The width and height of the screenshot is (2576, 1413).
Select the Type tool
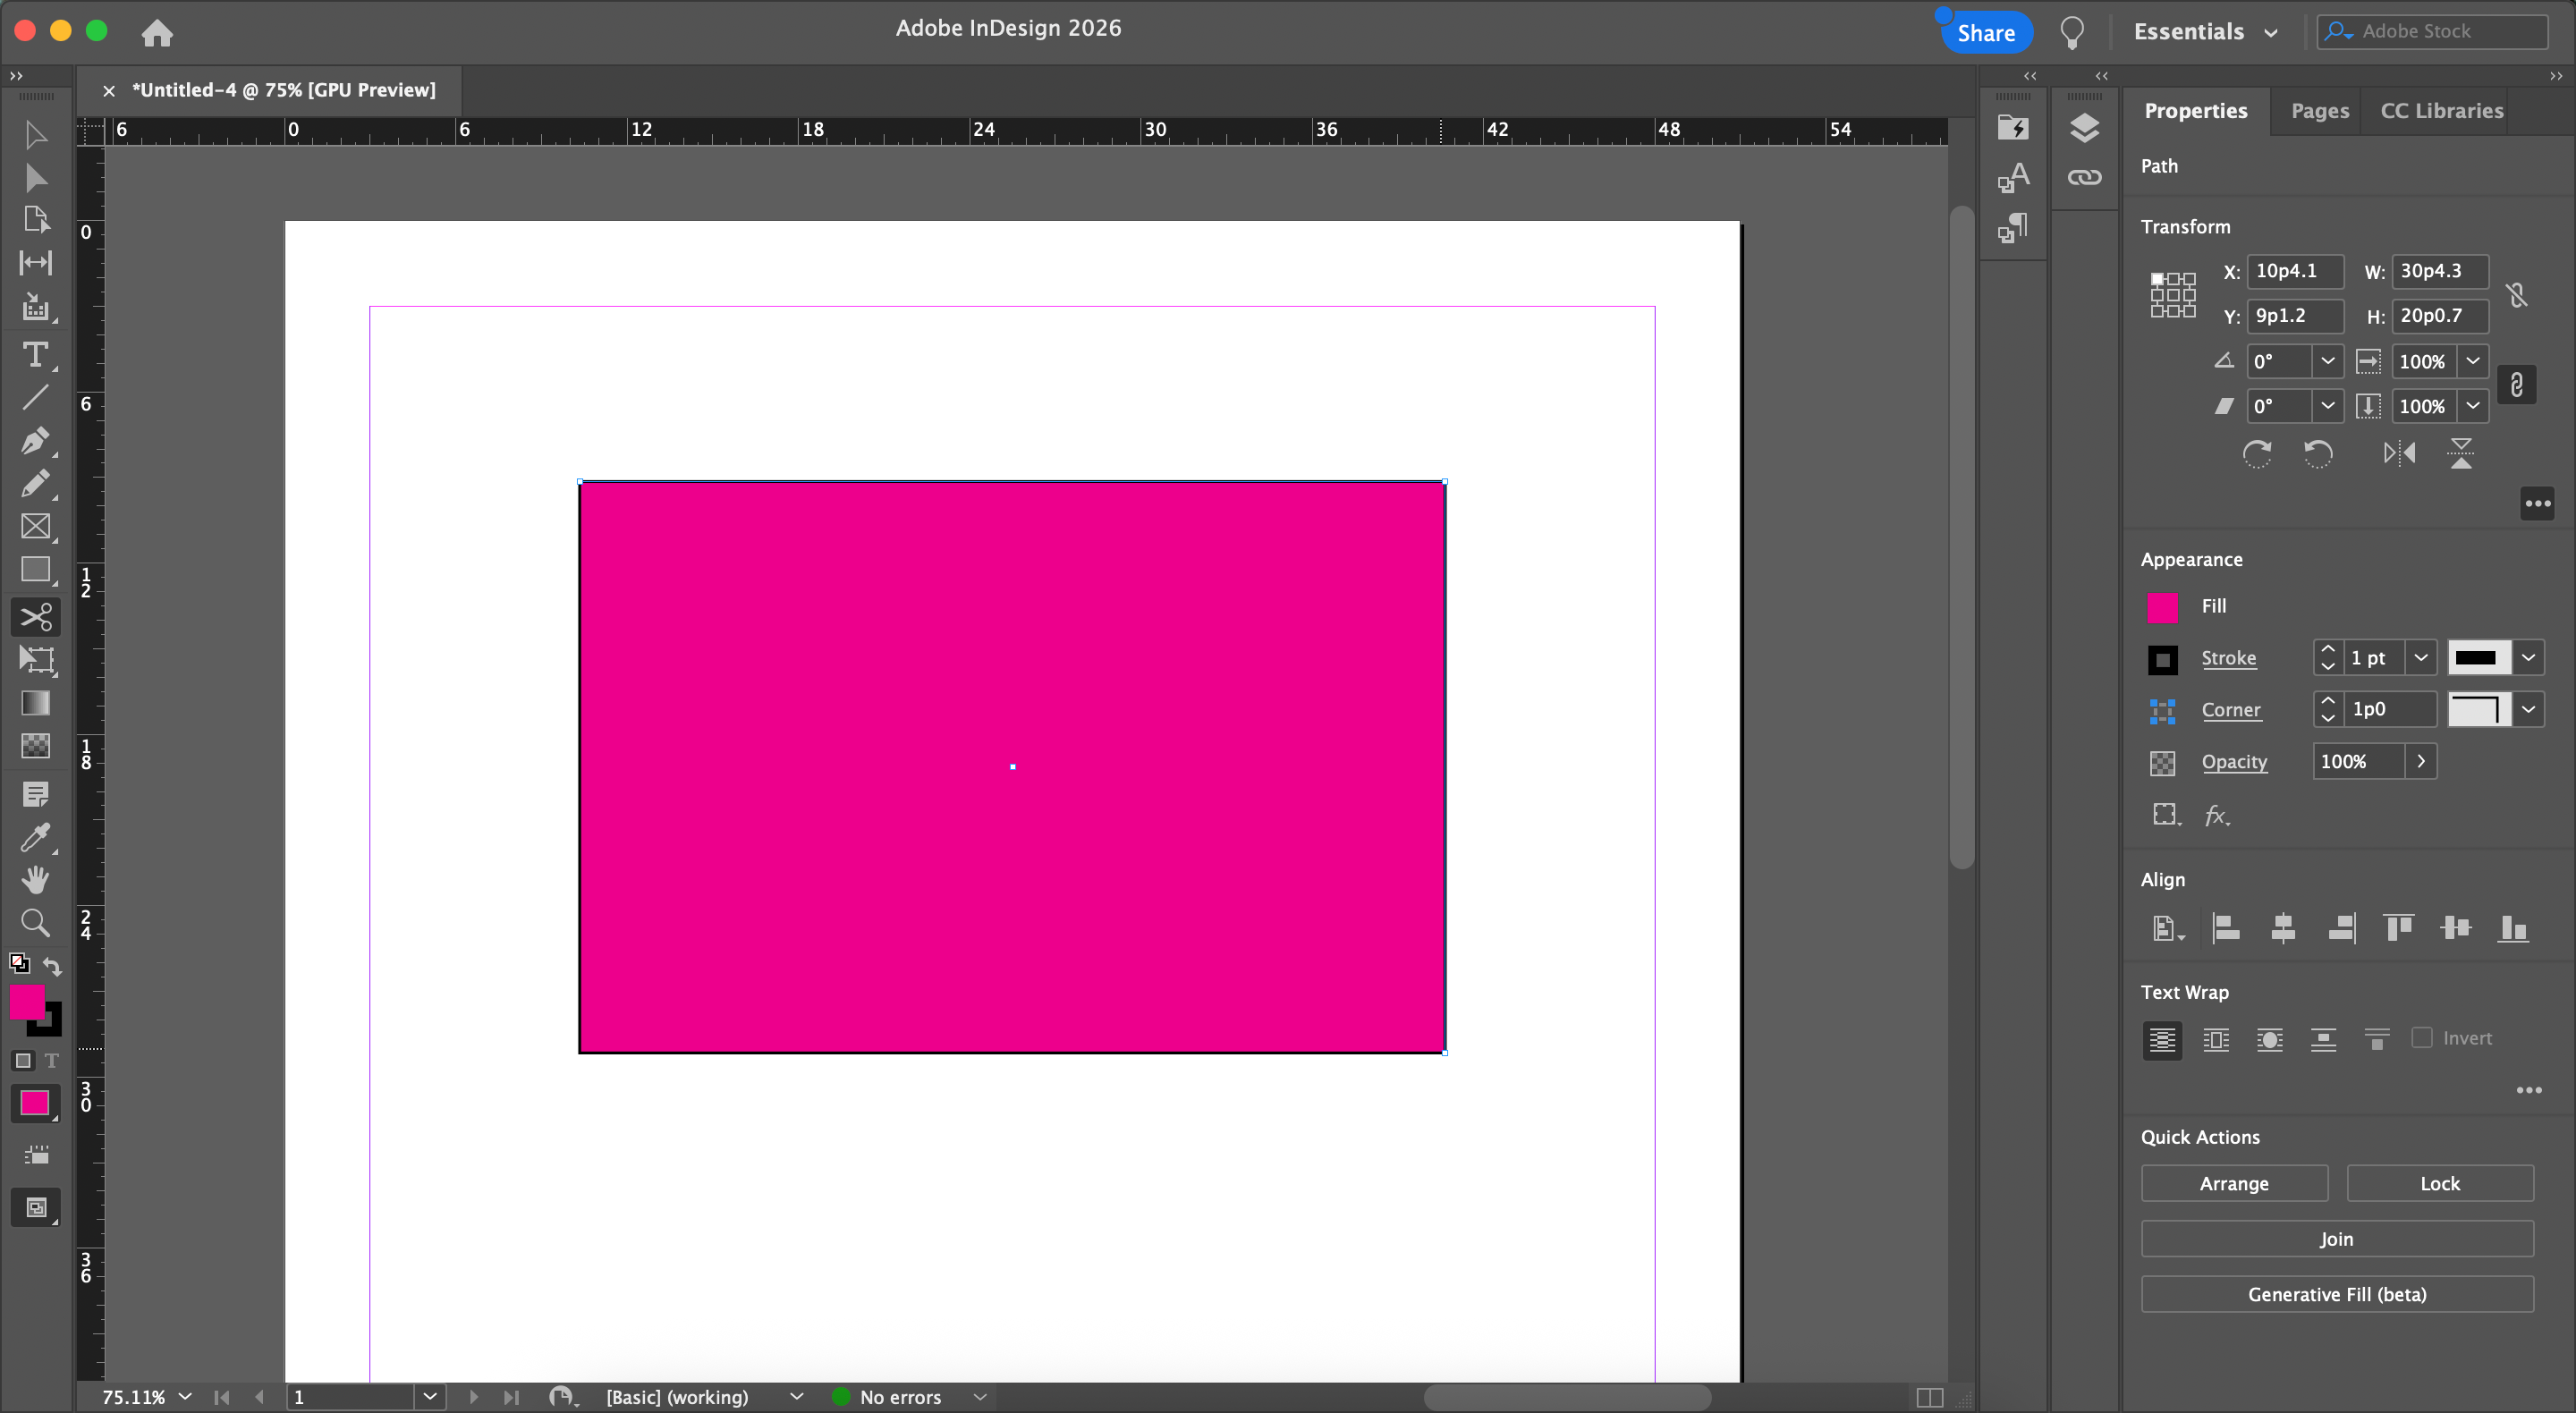coord(35,355)
